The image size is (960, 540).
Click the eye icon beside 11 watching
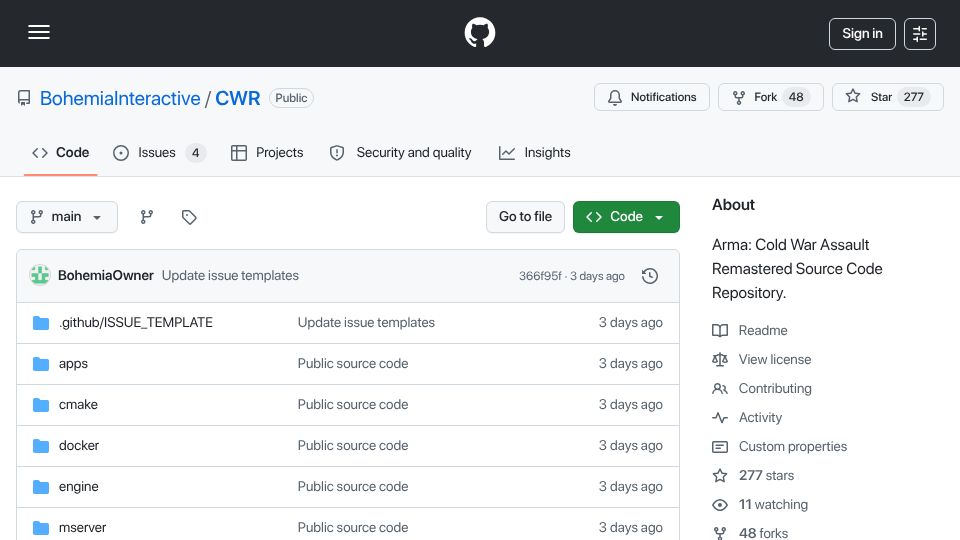click(720, 504)
